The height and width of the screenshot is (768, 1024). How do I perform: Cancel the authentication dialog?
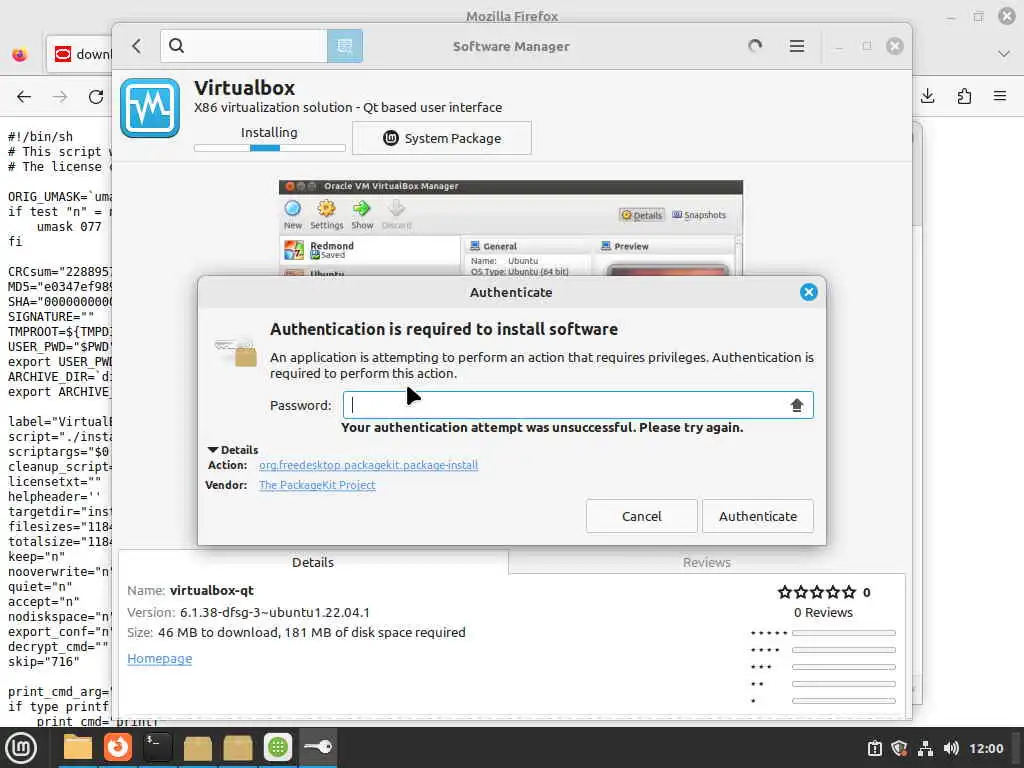pos(641,516)
